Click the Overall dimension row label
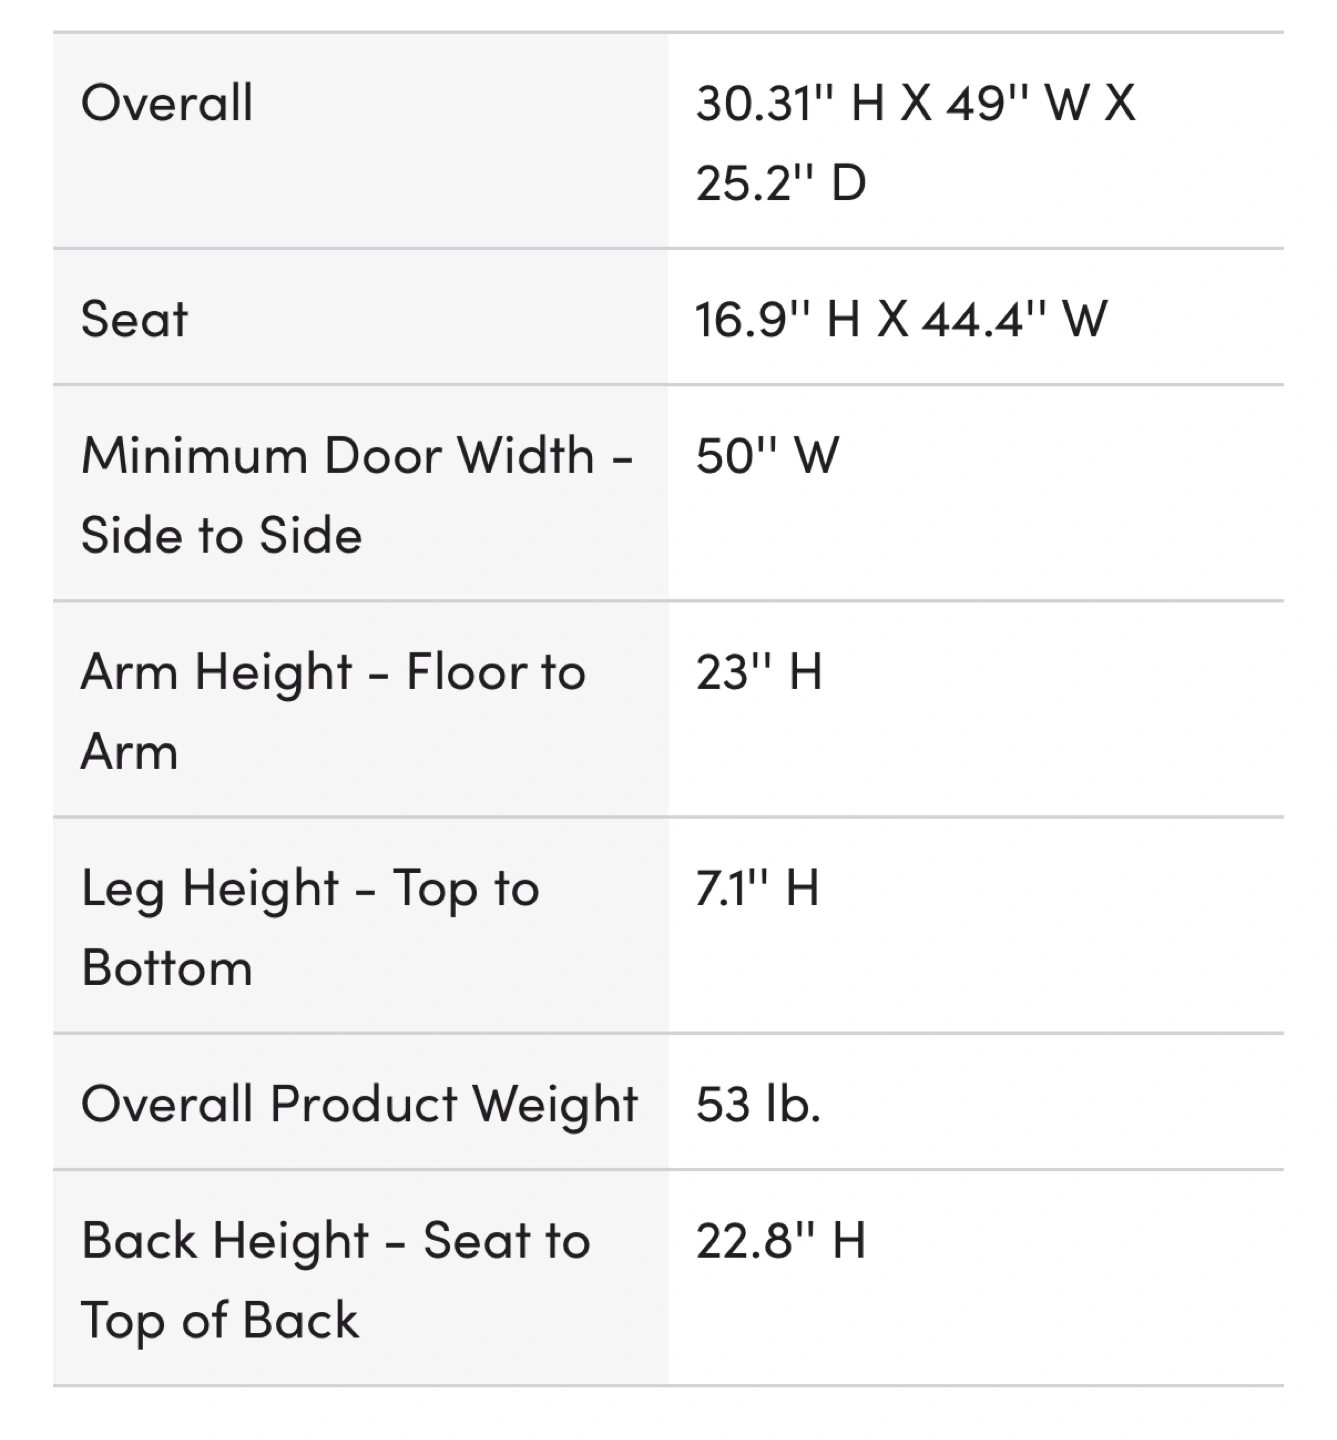The width and height of the screenshot is (1337, 1440). click(x=167, y=103)
